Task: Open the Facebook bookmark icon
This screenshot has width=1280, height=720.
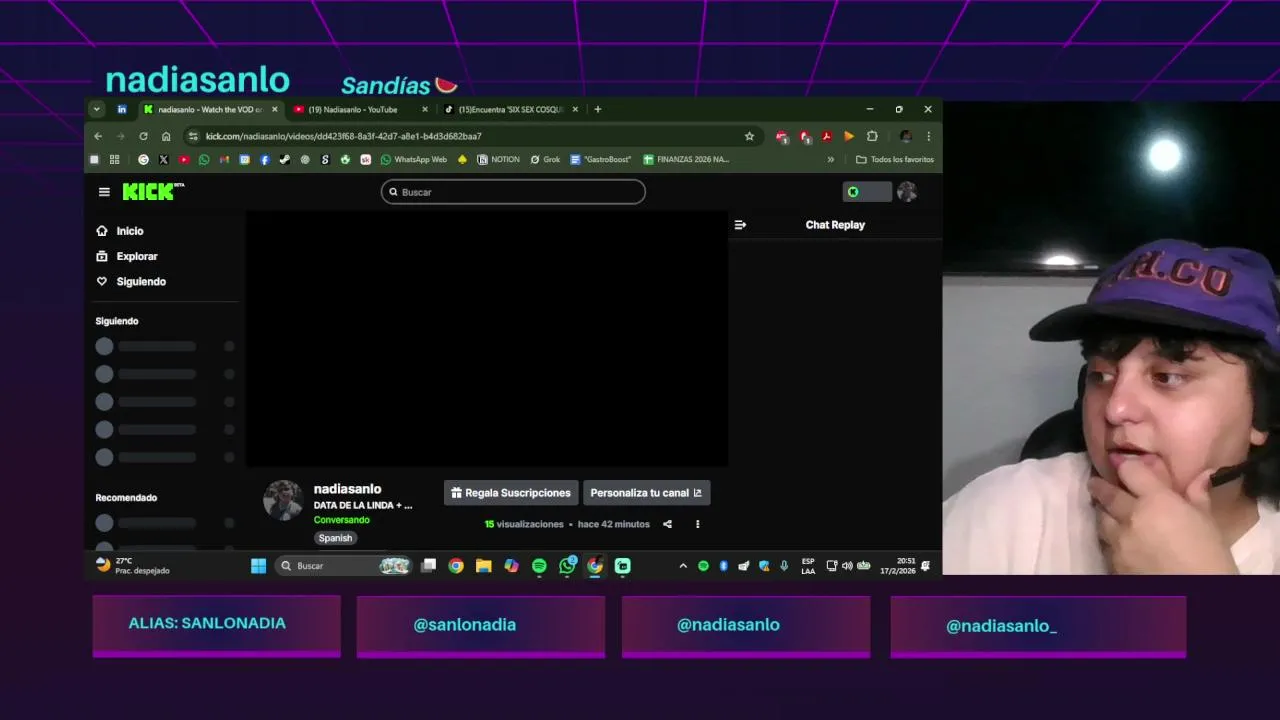Action: pos(265,159)
